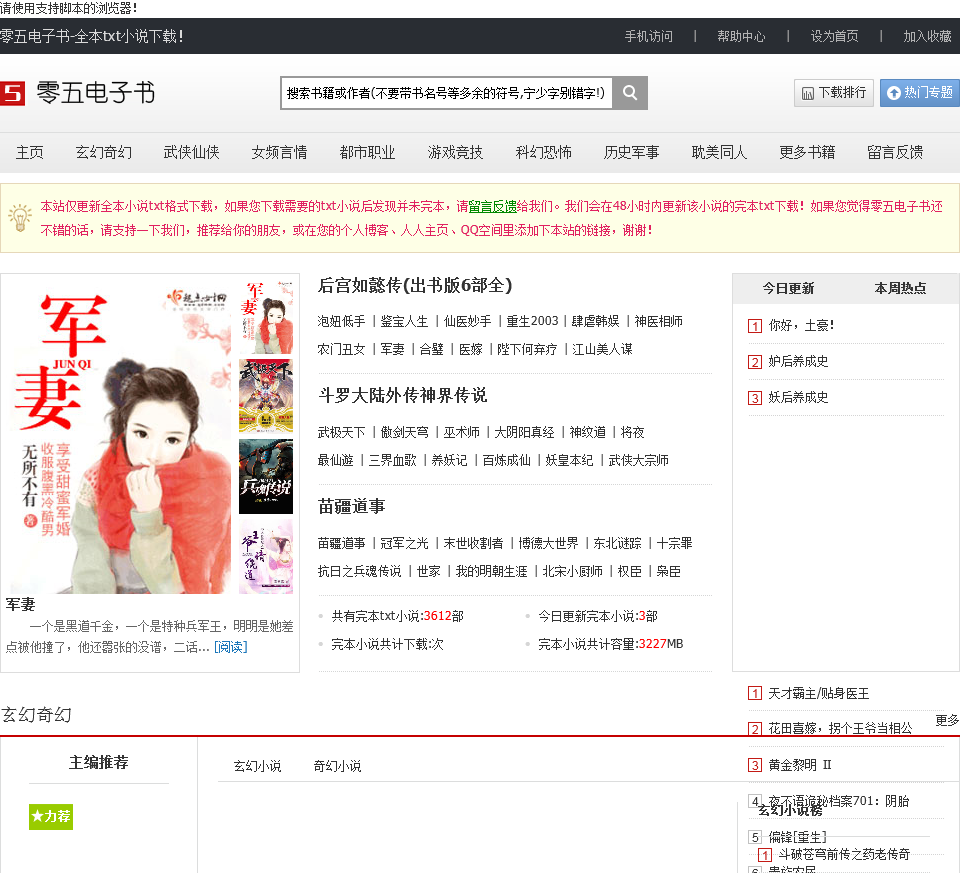Open 下载排行 download ranking button
Viewport: 960px width, 873px height.
(x=833, y=93)
